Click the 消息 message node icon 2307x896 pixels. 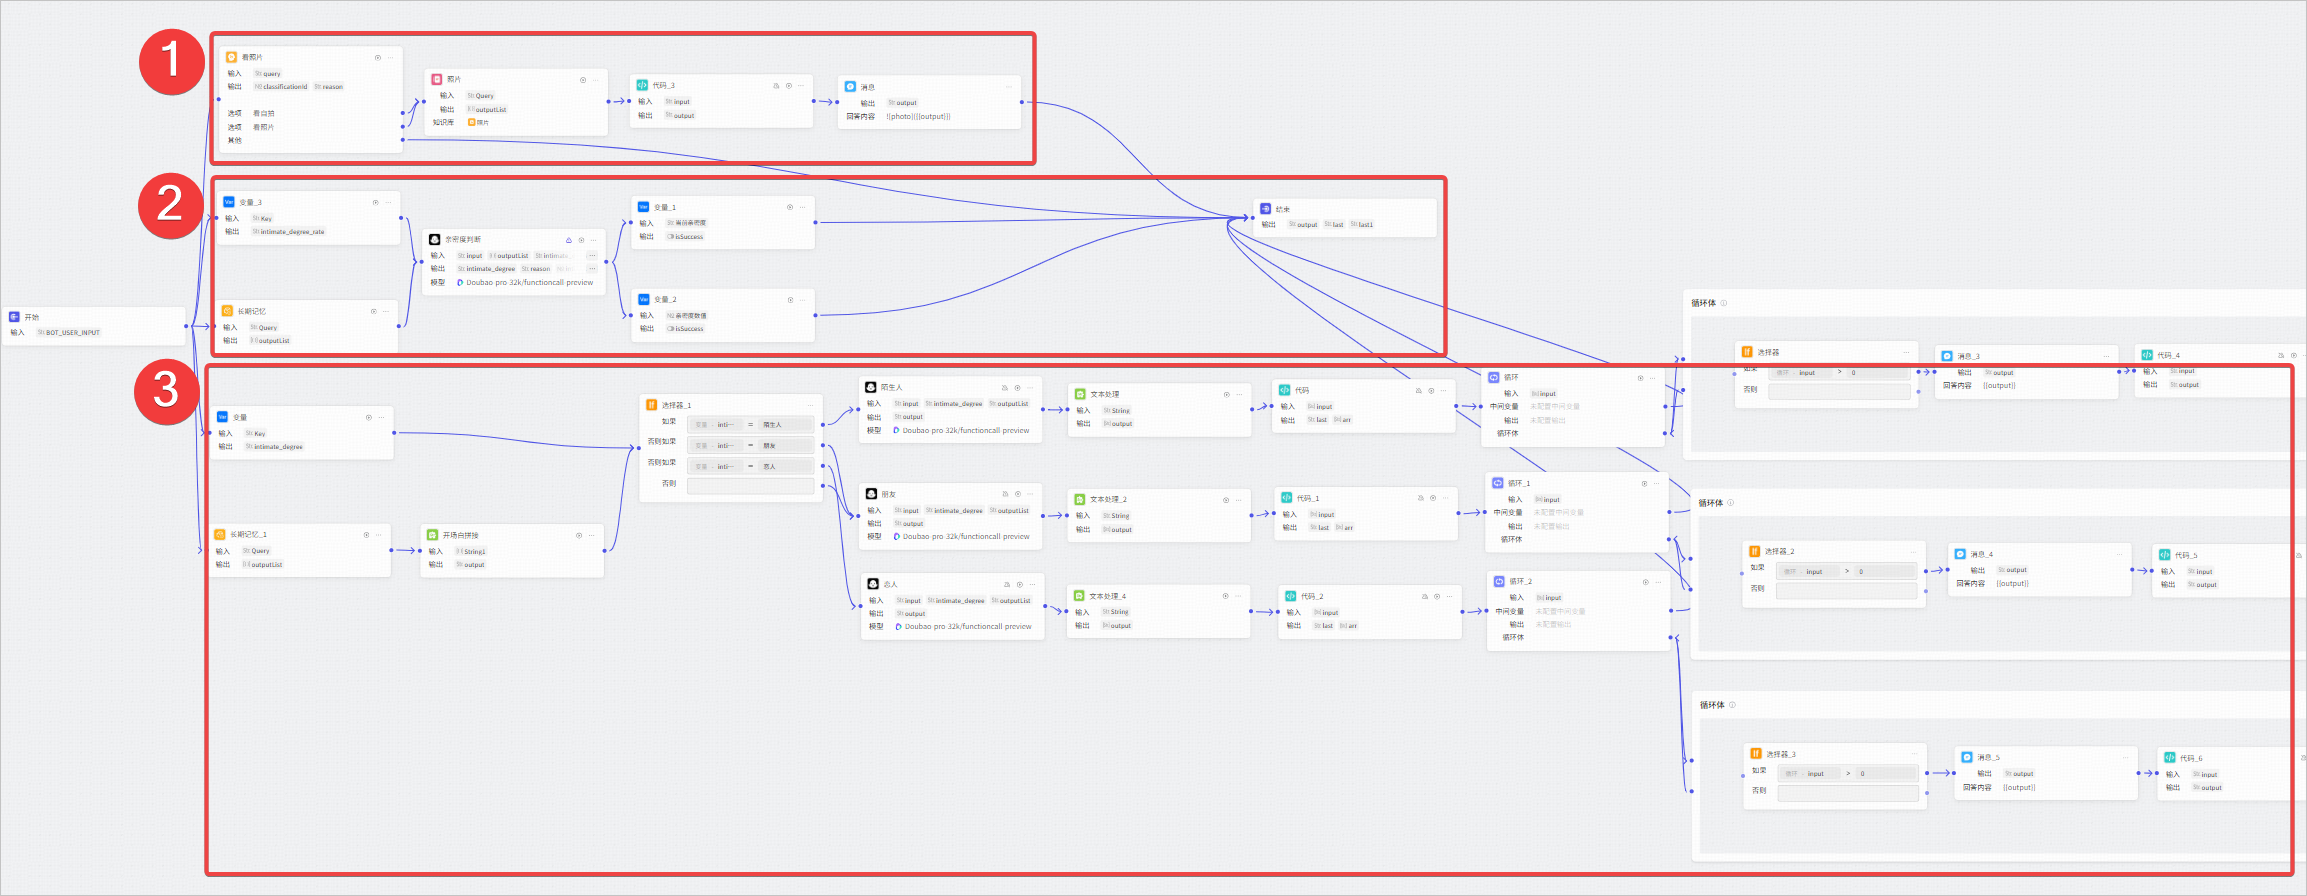coord(850,87)
